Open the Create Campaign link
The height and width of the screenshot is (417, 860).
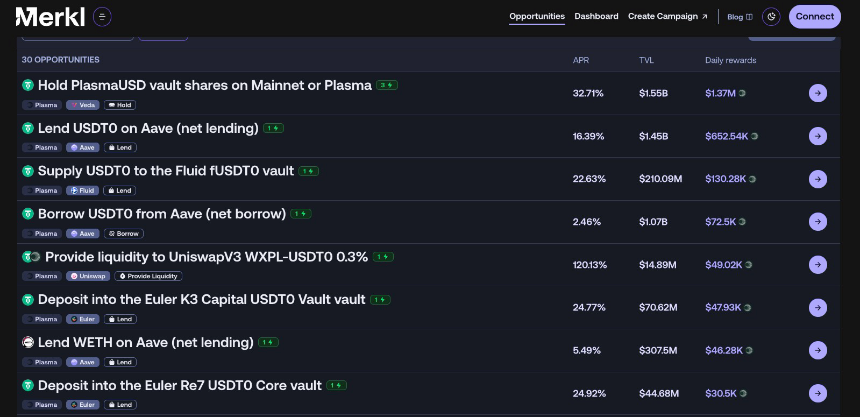point(667,16)
